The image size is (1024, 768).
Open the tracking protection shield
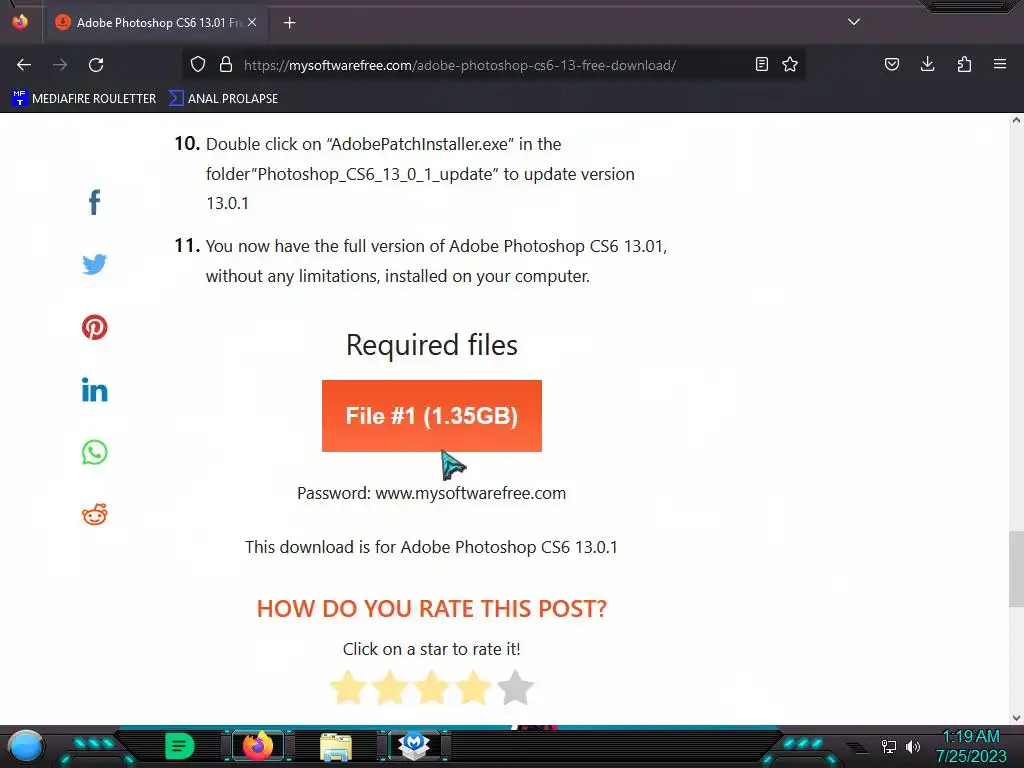pos(198,65)
